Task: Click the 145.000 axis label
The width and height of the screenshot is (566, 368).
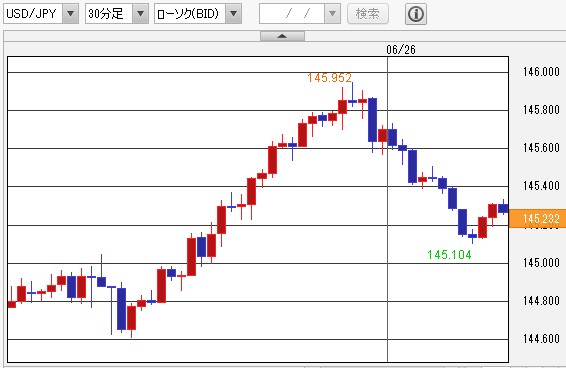Action: (x=541, y=262)
